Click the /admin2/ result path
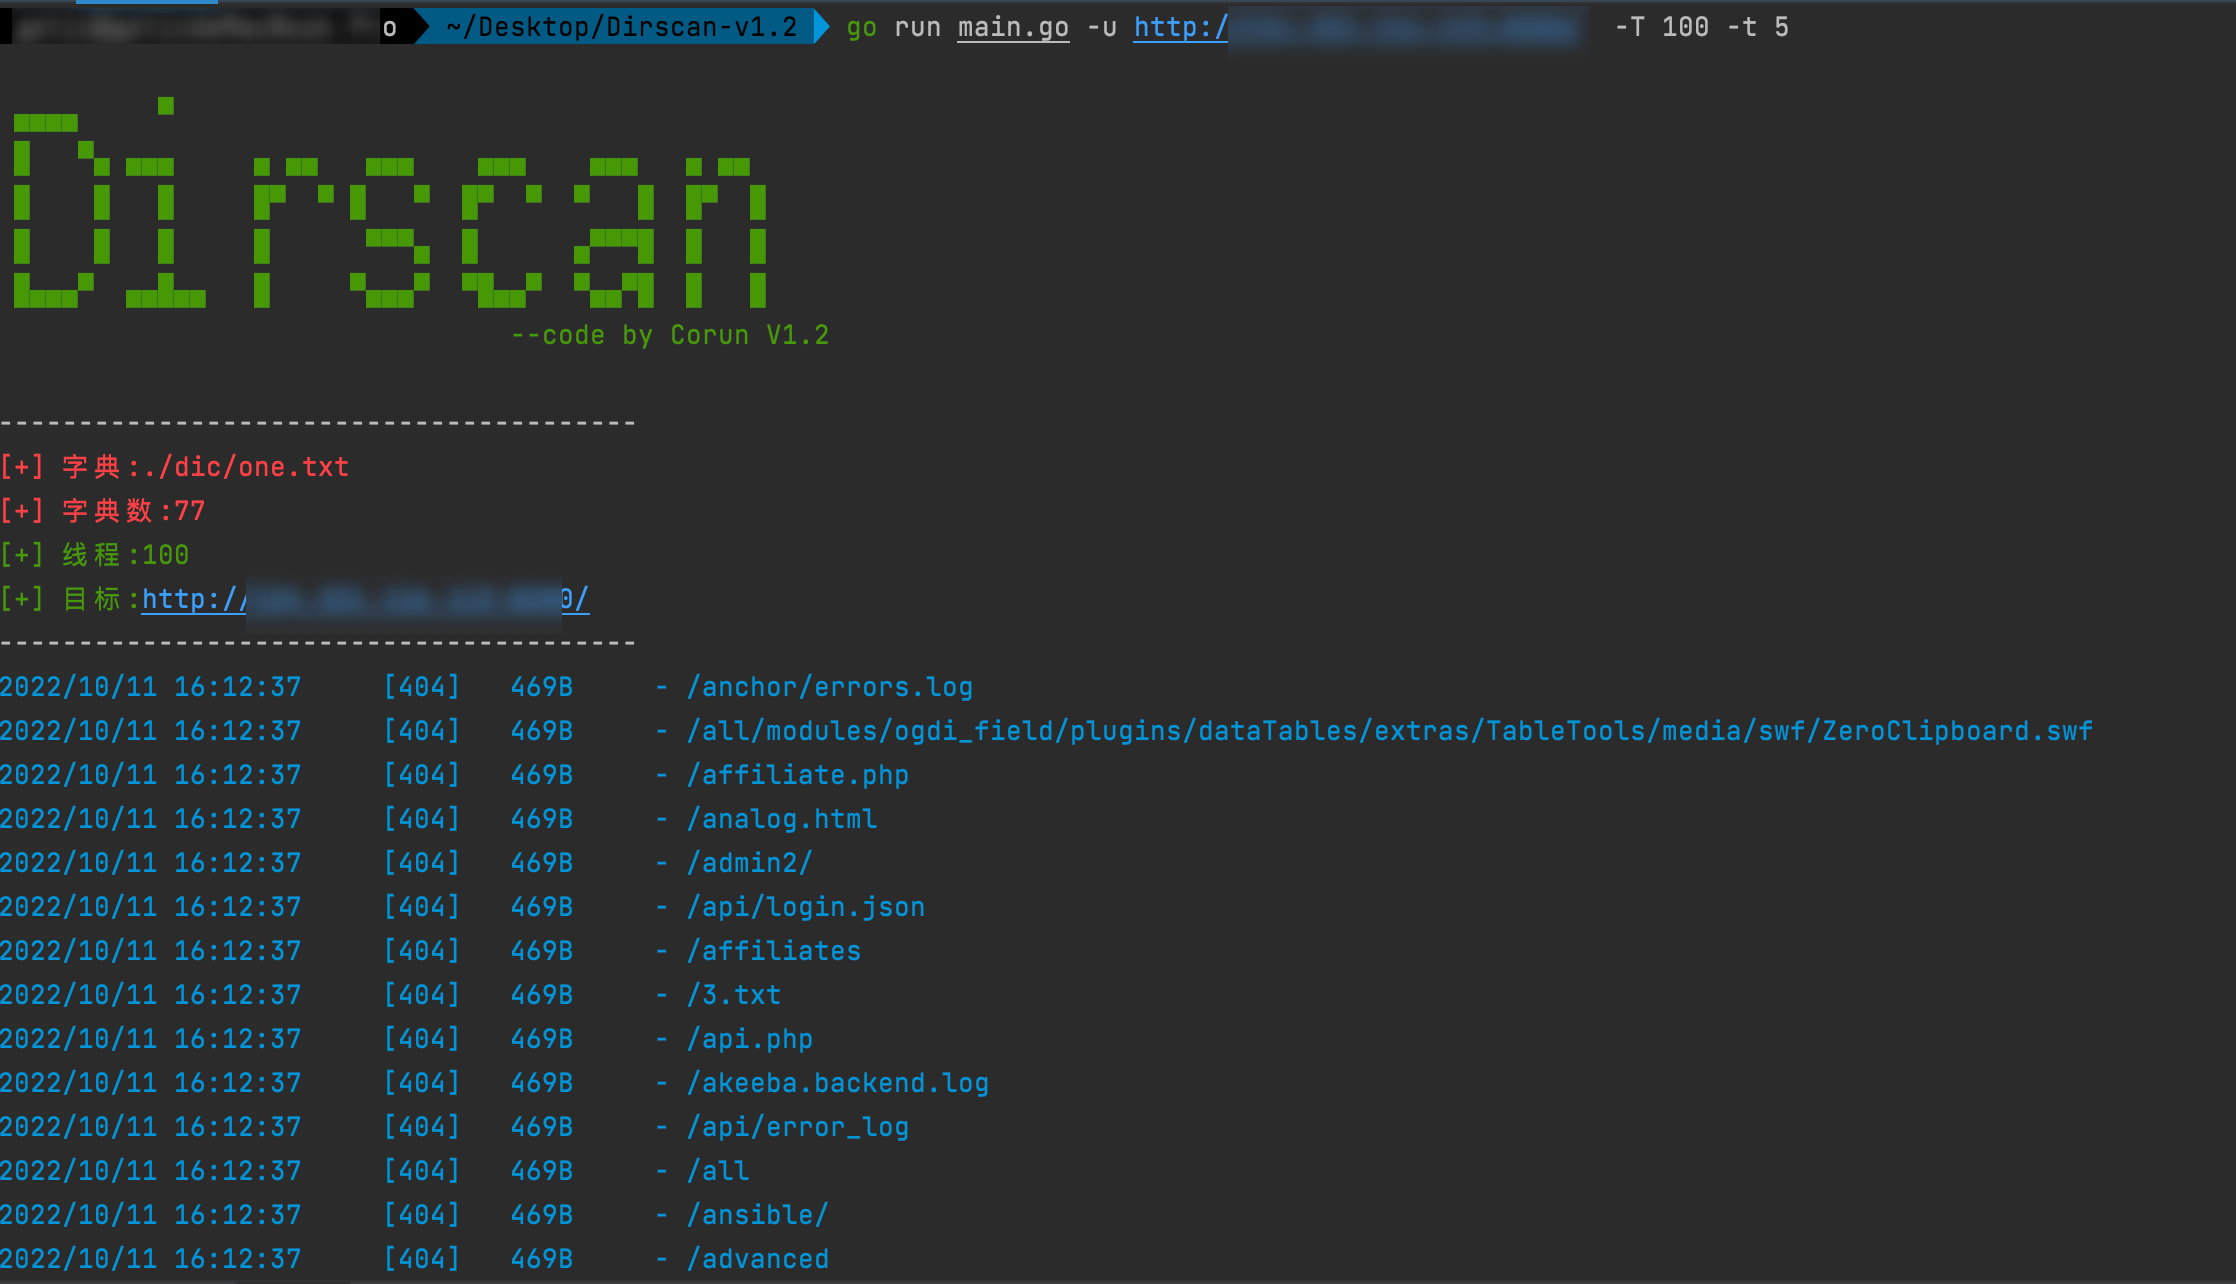 (749, 863)
